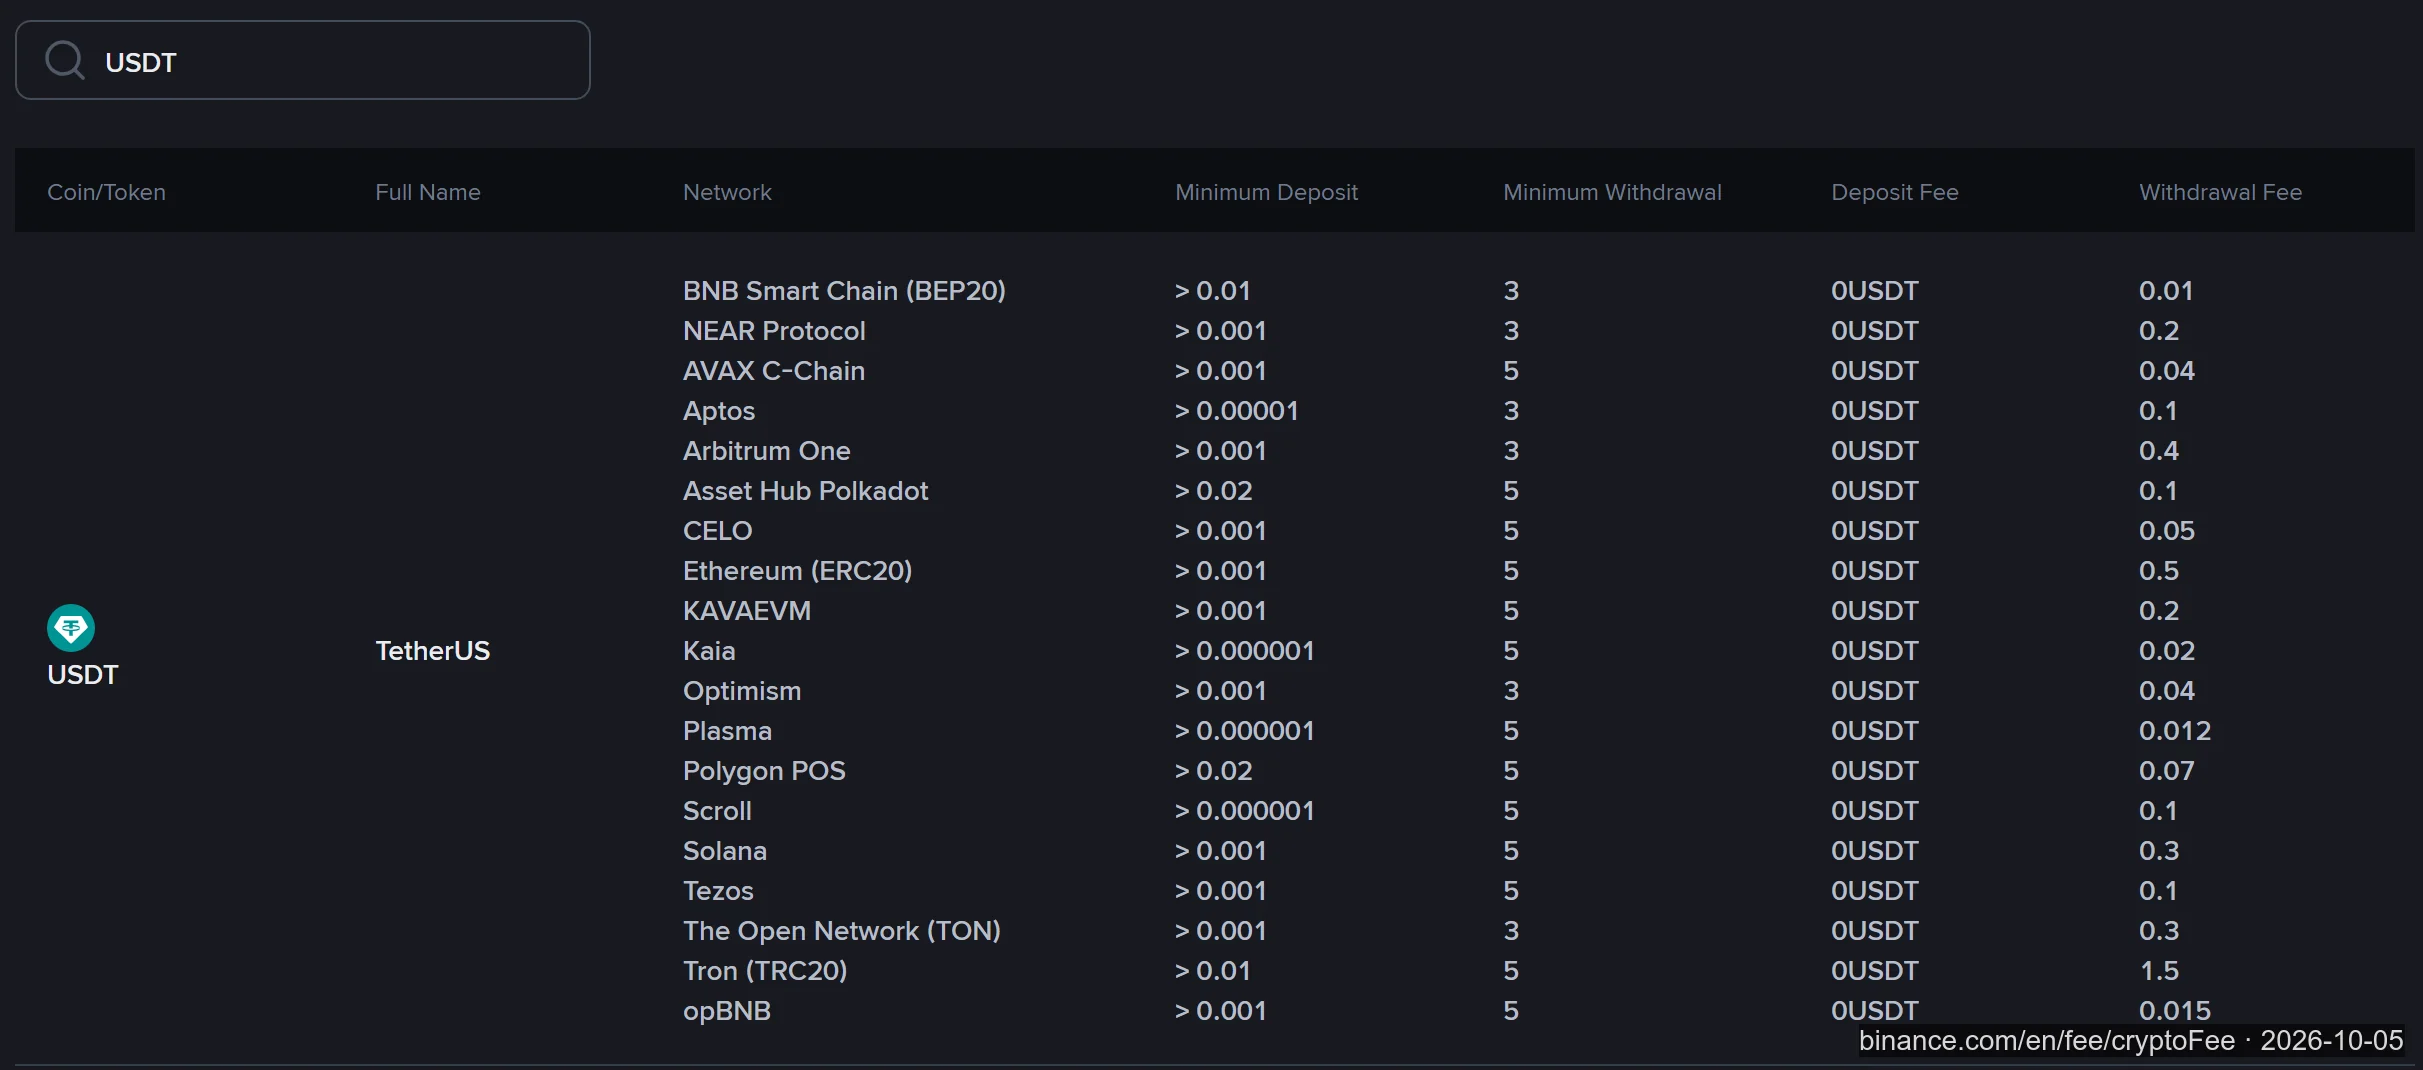Click the USDT Tether coin logo
This screenshot has height=1070, width=2423.
tap(71, 628)
